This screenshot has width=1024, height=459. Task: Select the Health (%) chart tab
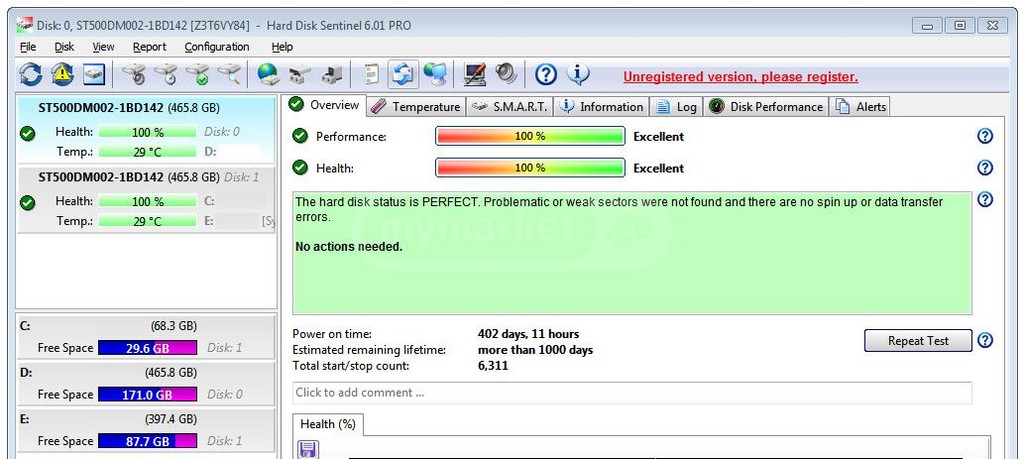(328, 424)
